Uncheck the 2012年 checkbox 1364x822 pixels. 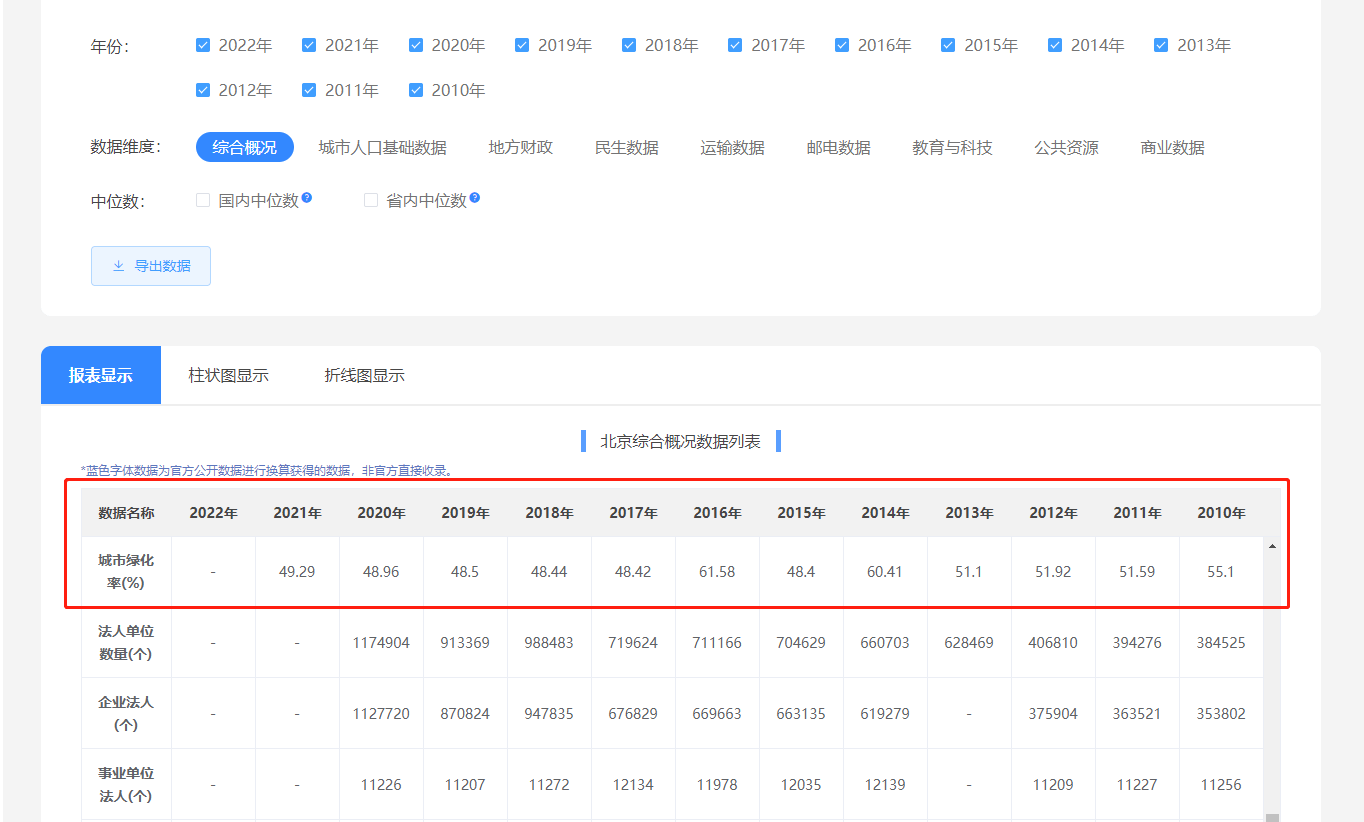pos(203,90)
